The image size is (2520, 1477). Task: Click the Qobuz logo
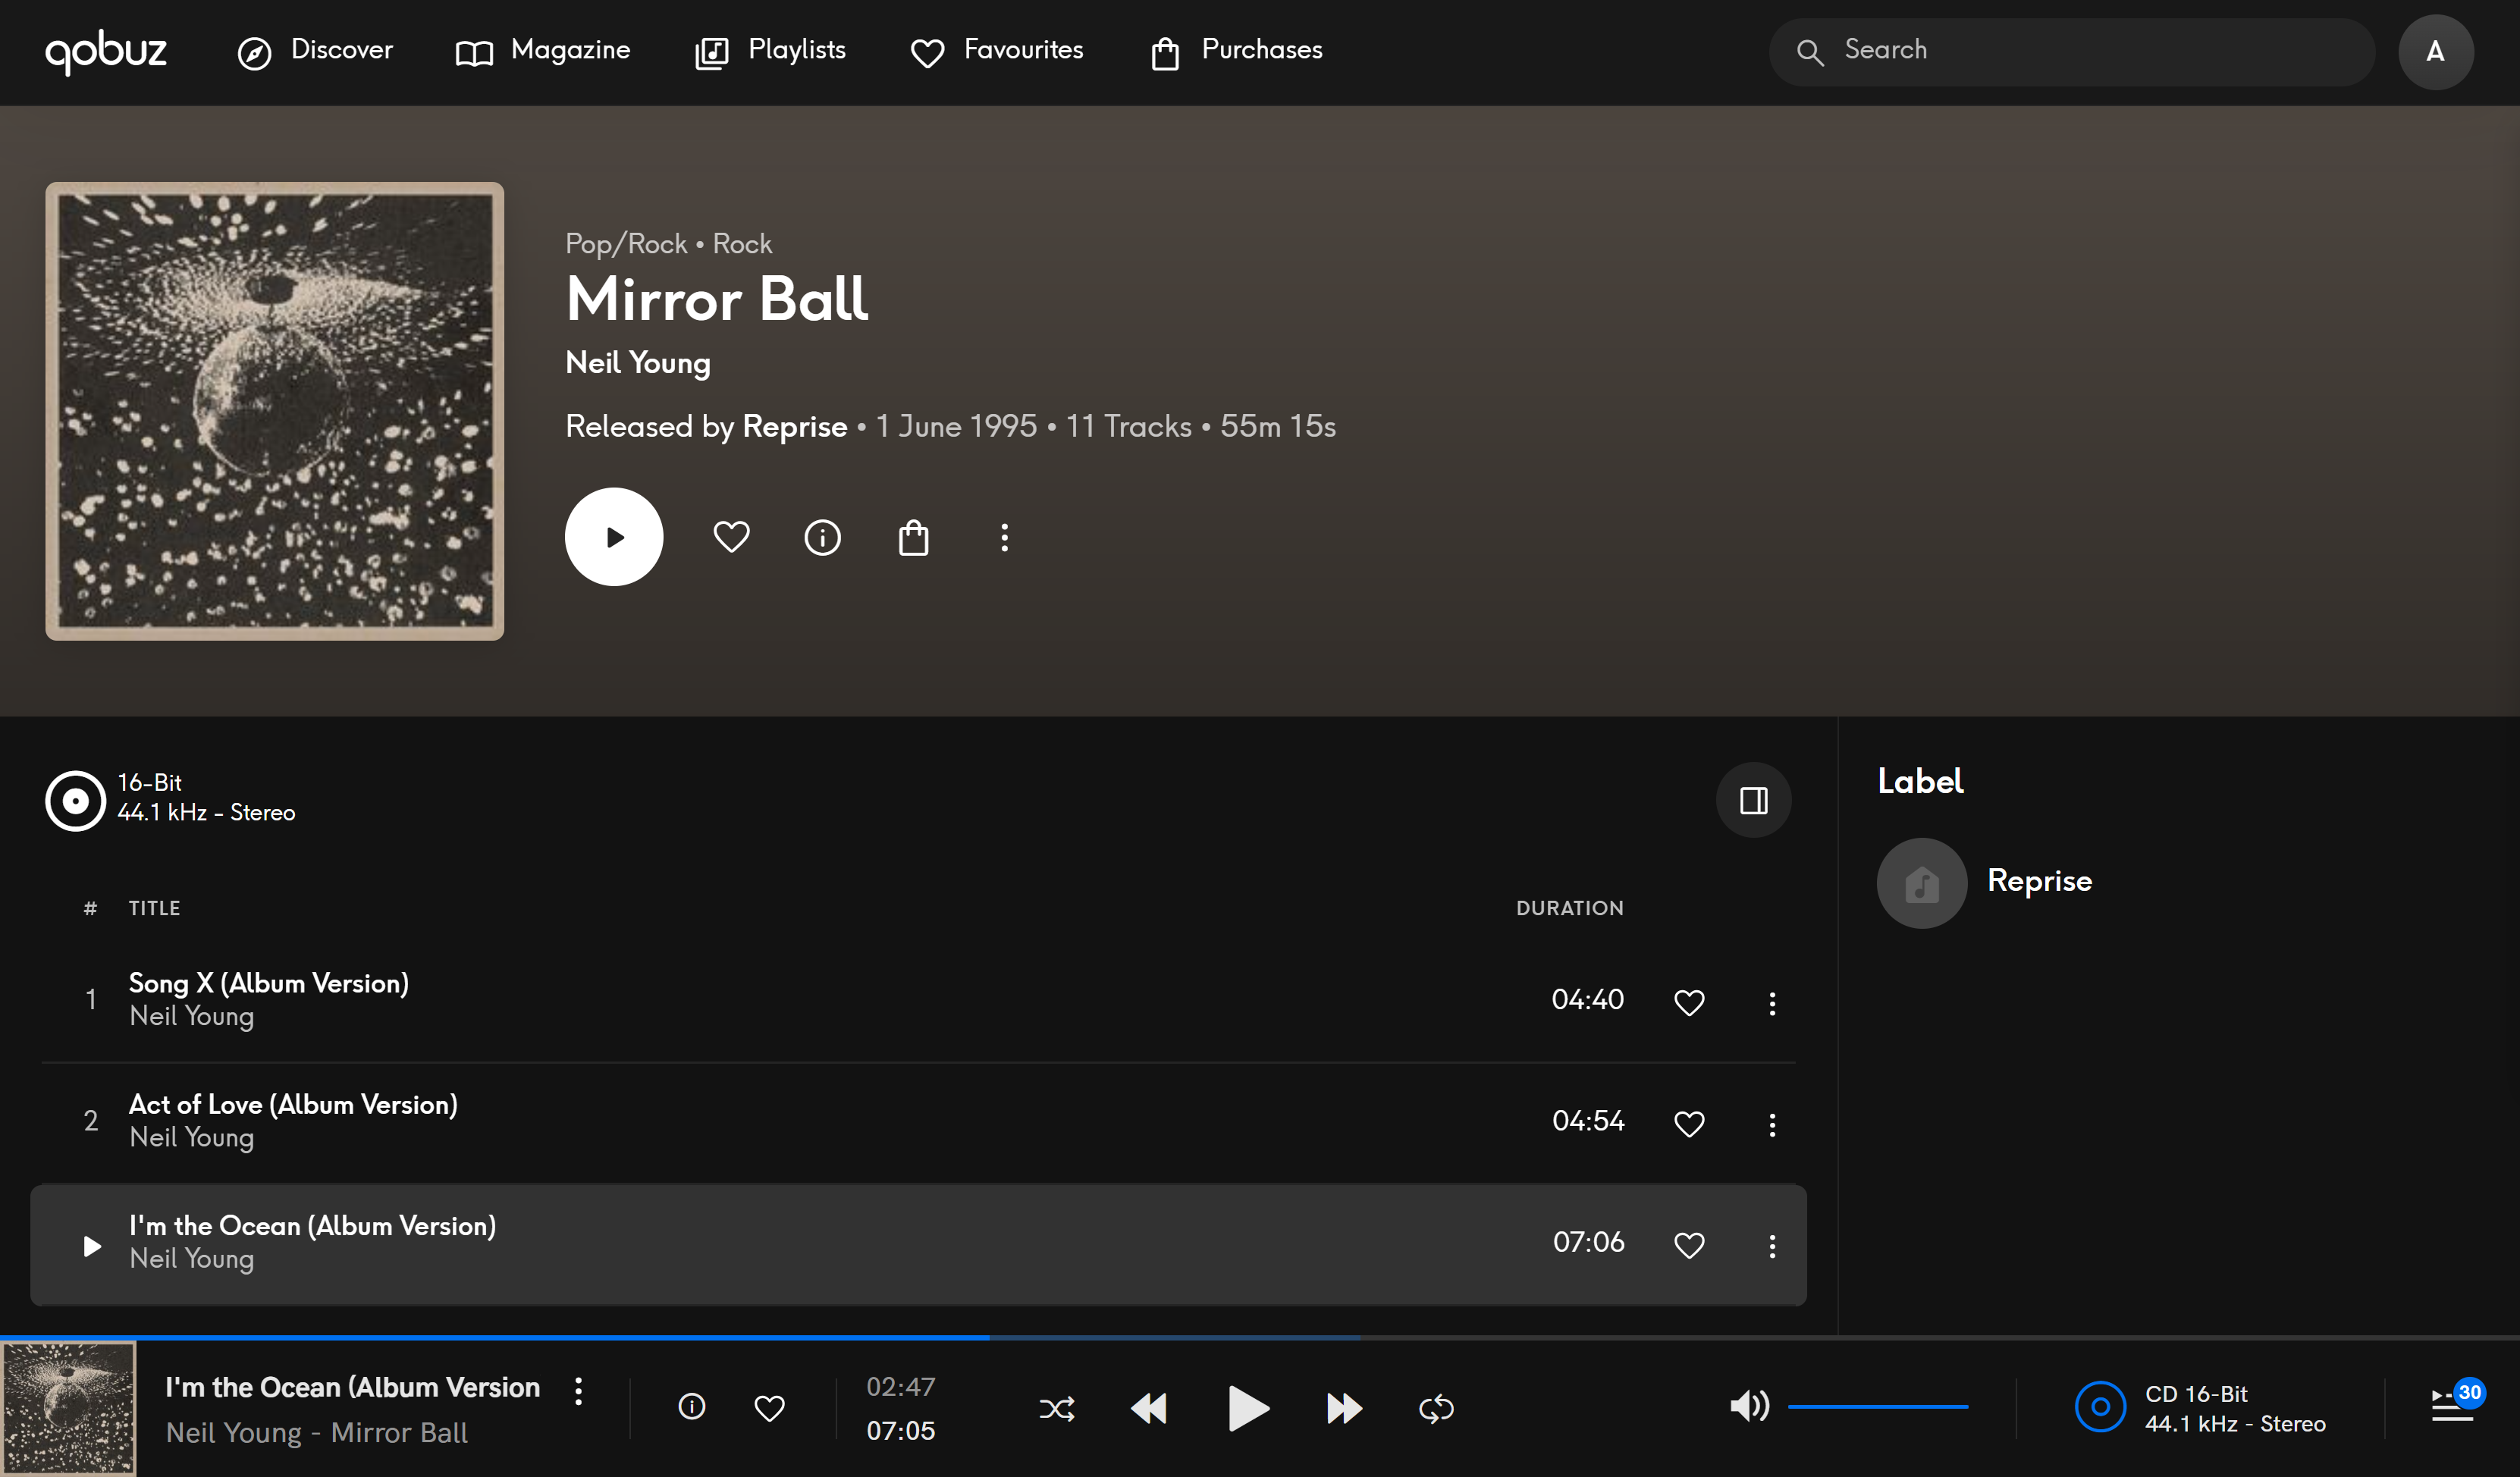(106, 51)
